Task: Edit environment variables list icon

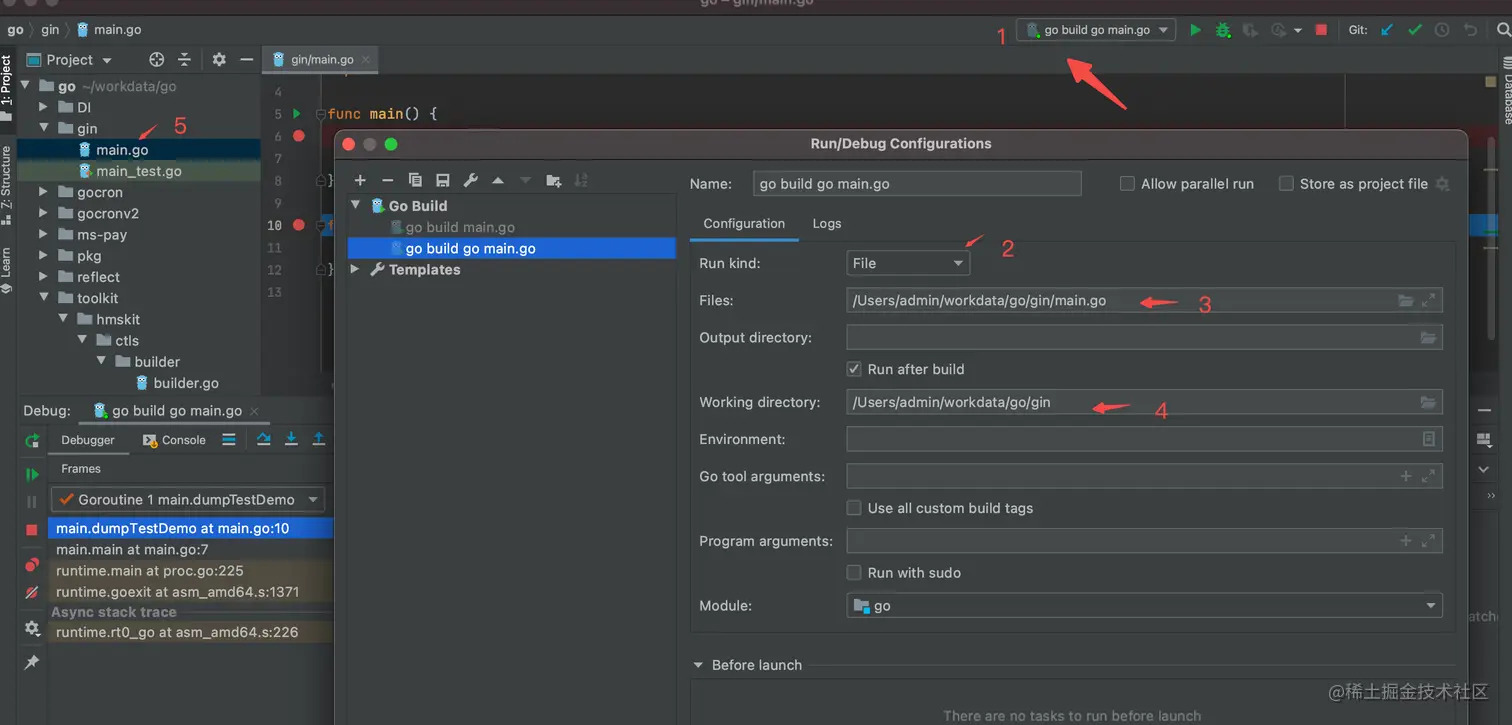Action: pos(1429,439)
